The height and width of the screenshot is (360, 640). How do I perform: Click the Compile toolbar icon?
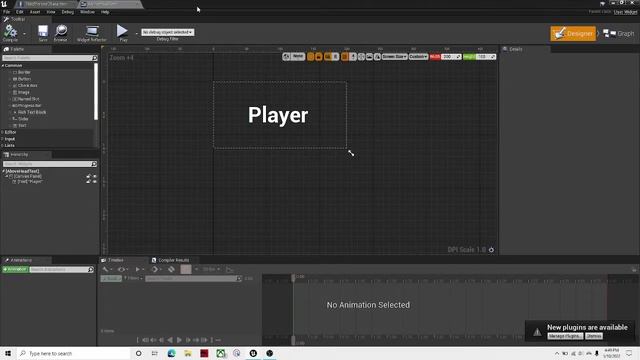[10, 33]
